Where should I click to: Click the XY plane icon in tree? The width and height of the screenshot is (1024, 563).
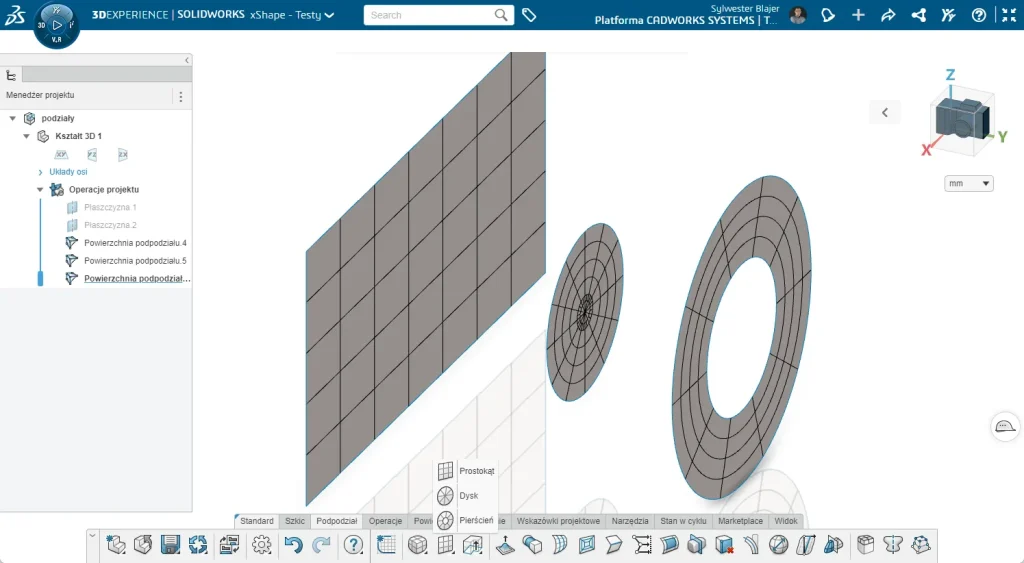(x=61, y=154)
